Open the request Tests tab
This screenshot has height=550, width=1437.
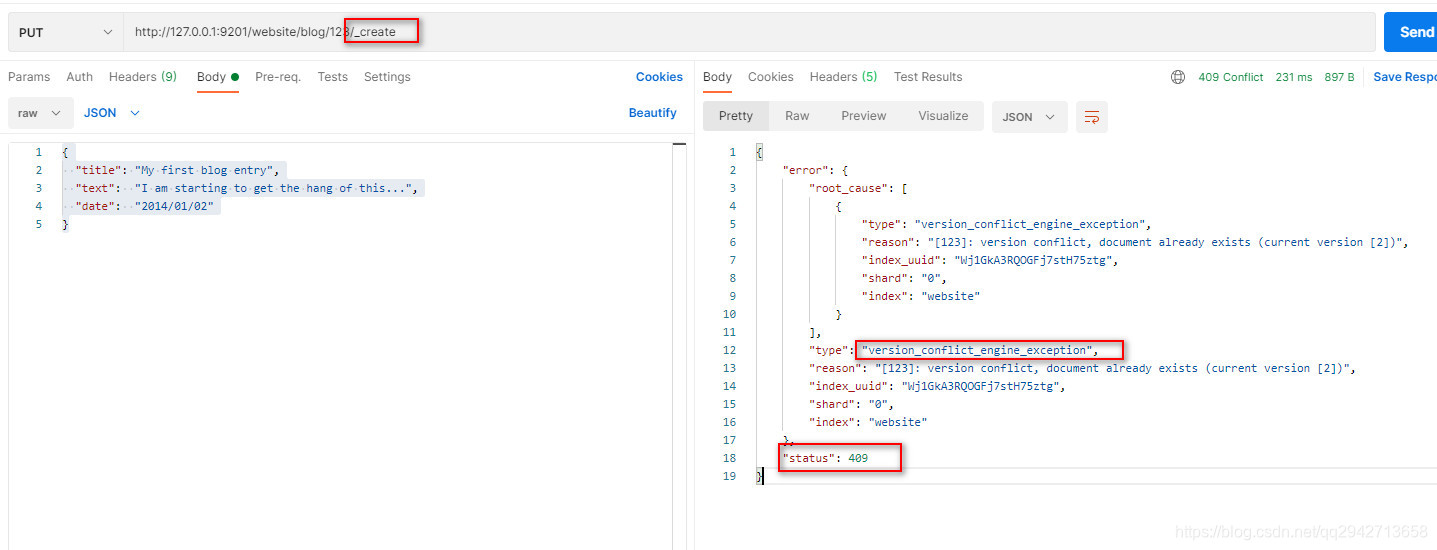333,77
